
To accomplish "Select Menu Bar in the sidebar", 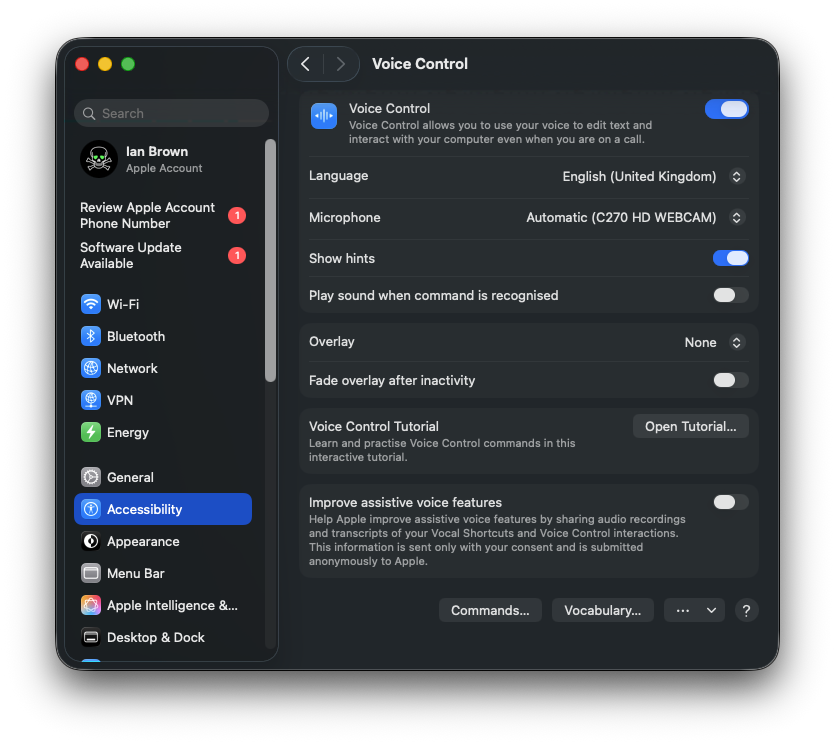I will [x=163, y=573].
